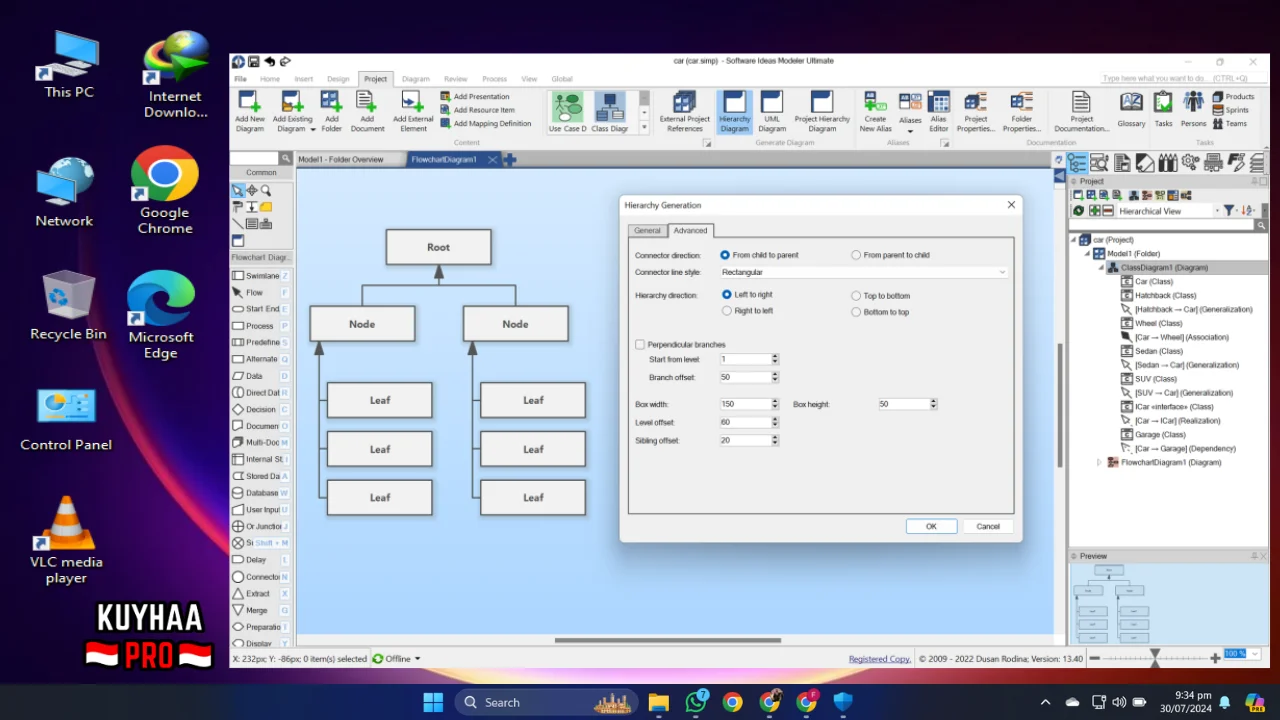Switch to Model1 - Folder Overview tab
This screenshot has height=720, width=1280.
tap(342, 159)
